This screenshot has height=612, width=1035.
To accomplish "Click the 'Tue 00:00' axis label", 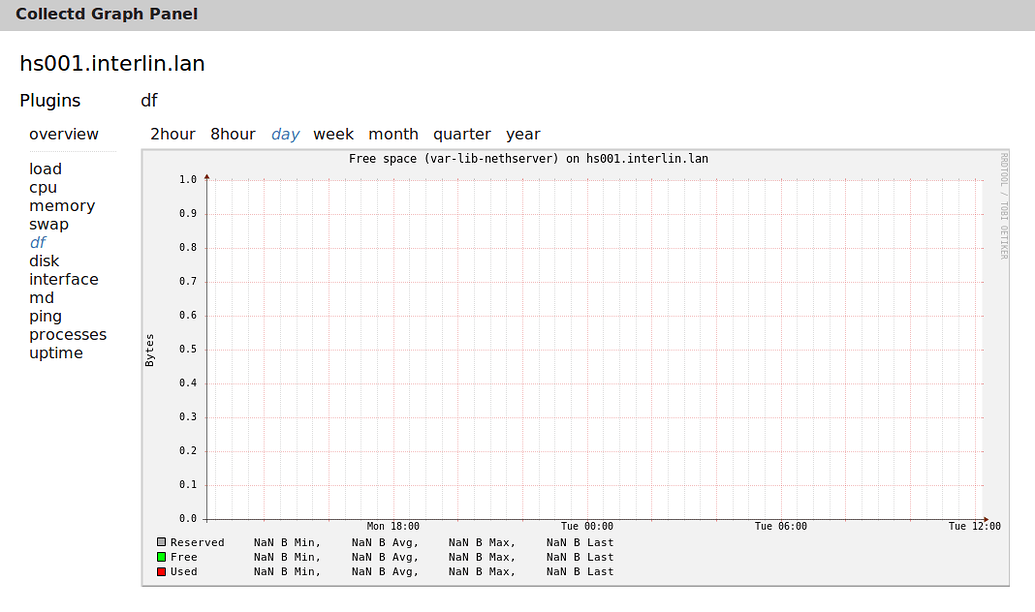I will coord(587,526).
